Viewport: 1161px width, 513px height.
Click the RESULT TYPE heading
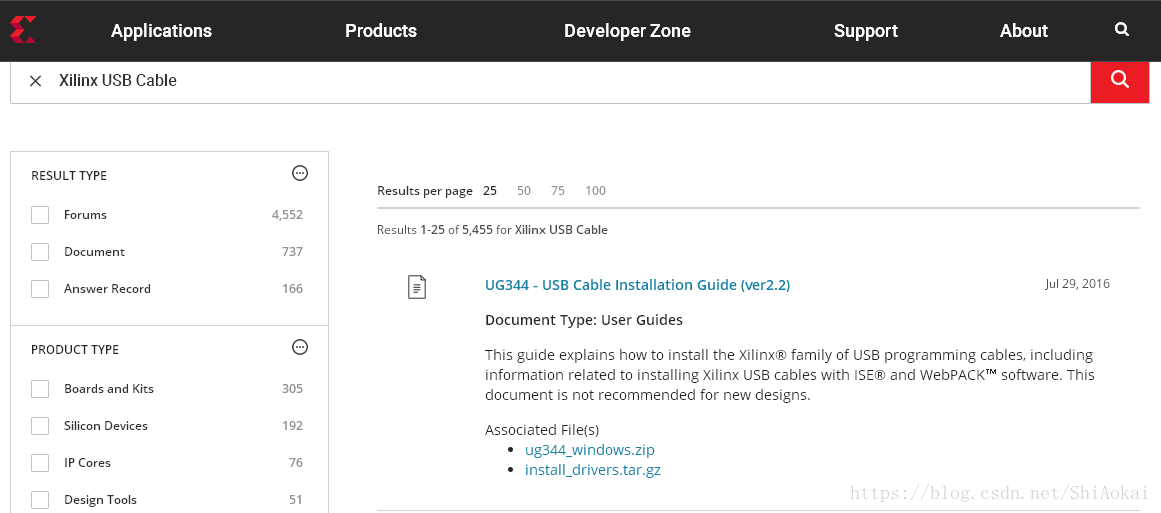coord(69,175)
